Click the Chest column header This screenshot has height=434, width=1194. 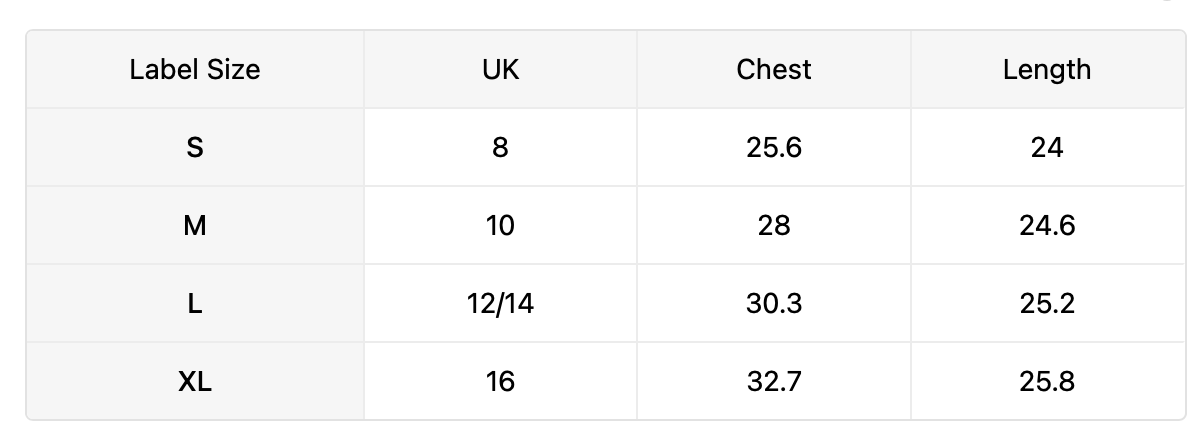[774, 69]
